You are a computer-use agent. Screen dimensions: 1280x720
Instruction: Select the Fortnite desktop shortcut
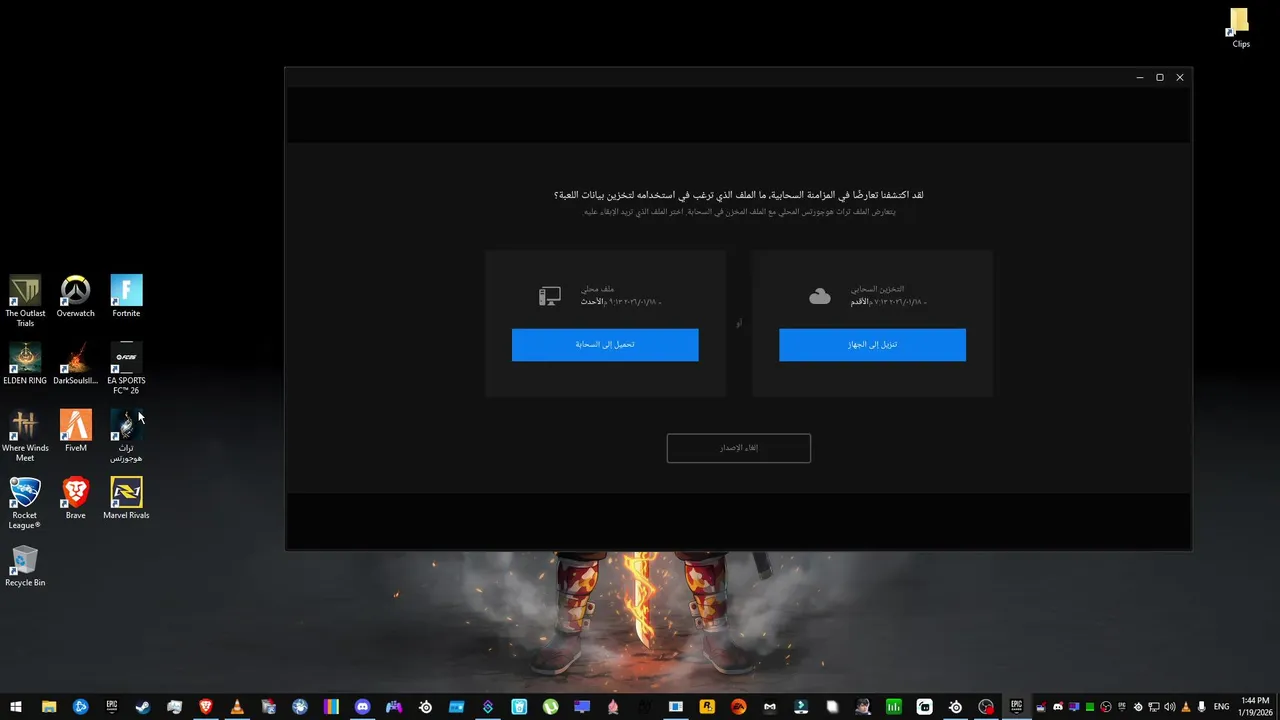(x=126, y=296)
